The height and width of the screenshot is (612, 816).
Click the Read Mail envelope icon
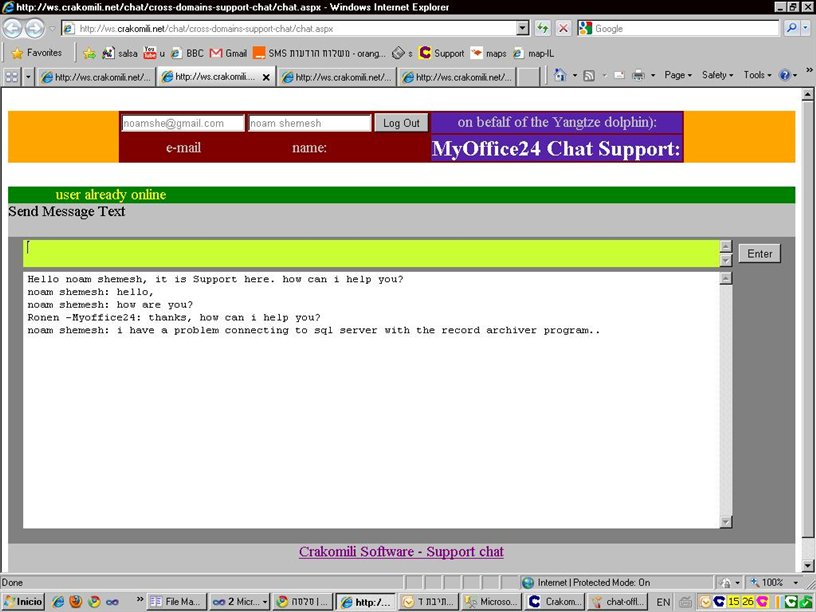(x=619, y=75)
